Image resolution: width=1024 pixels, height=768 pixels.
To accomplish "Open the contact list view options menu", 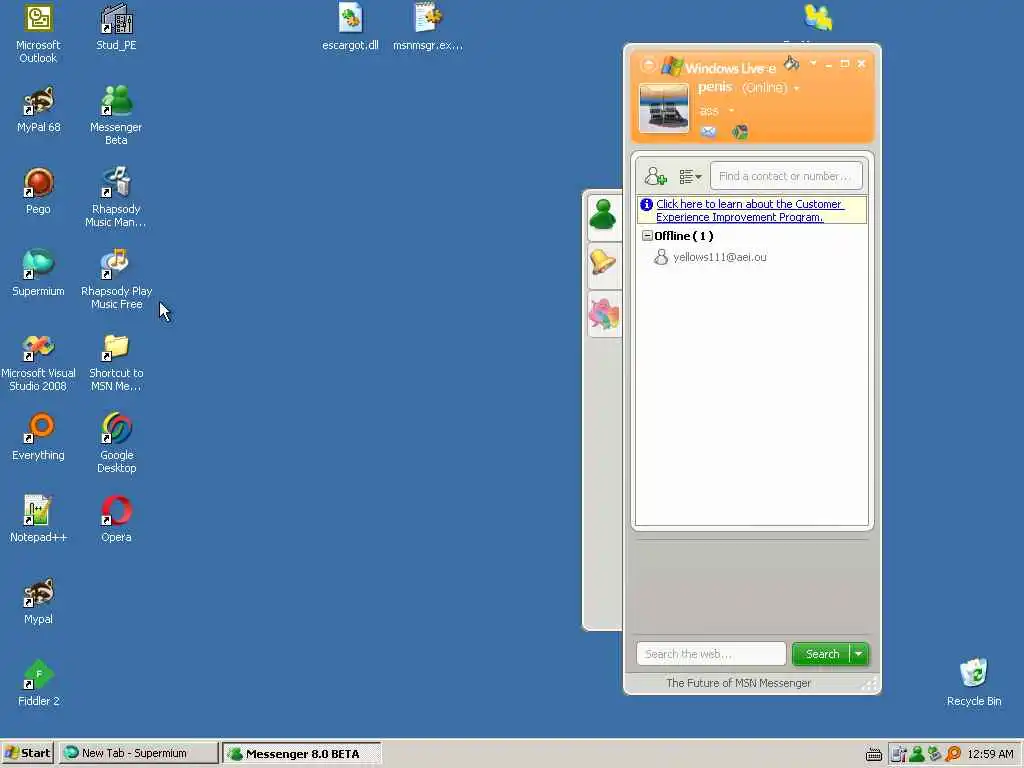I will (690, 176).
